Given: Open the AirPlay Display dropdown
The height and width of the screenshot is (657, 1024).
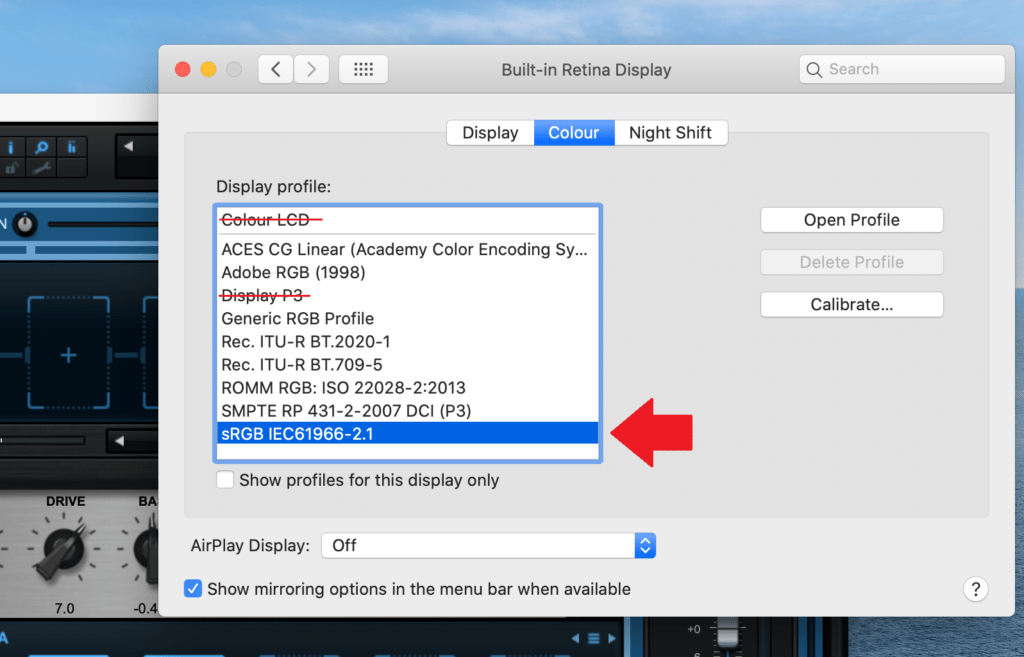Looking at the screenshot, I should 488,545.
